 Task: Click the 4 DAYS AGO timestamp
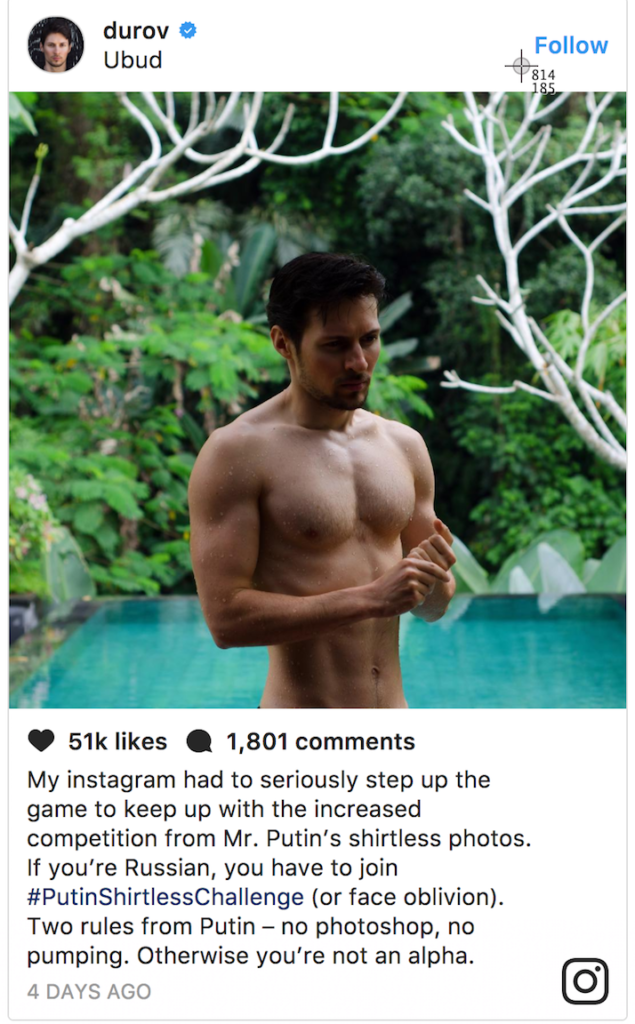coord(89,992)
